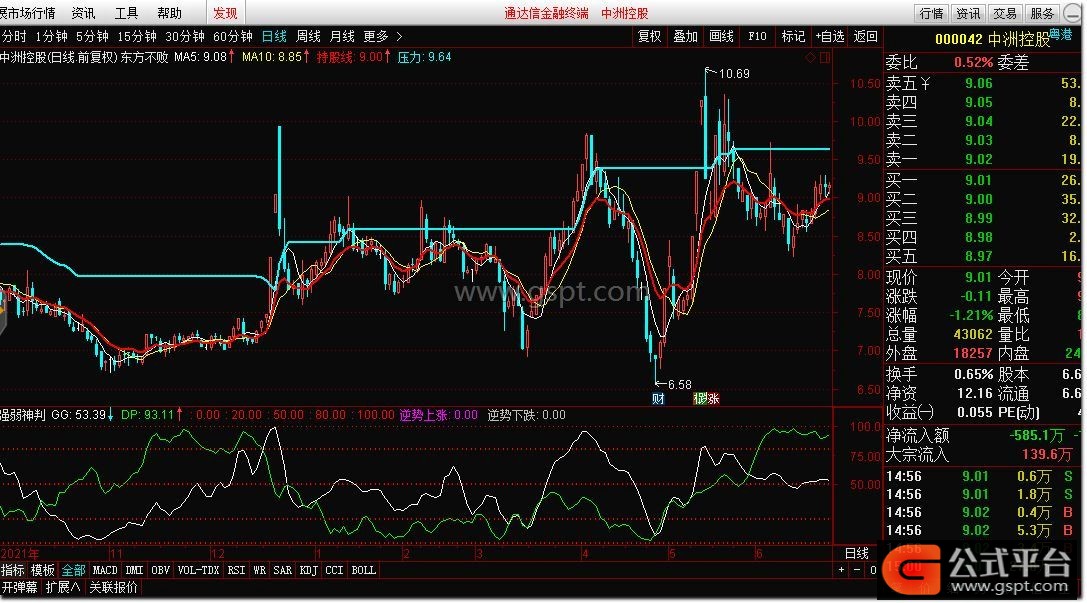Click the 行情 button at top right
Image resolution: width=1087 pixels, height=603 pixels.
pyautogui.click(x=932, y=13)
